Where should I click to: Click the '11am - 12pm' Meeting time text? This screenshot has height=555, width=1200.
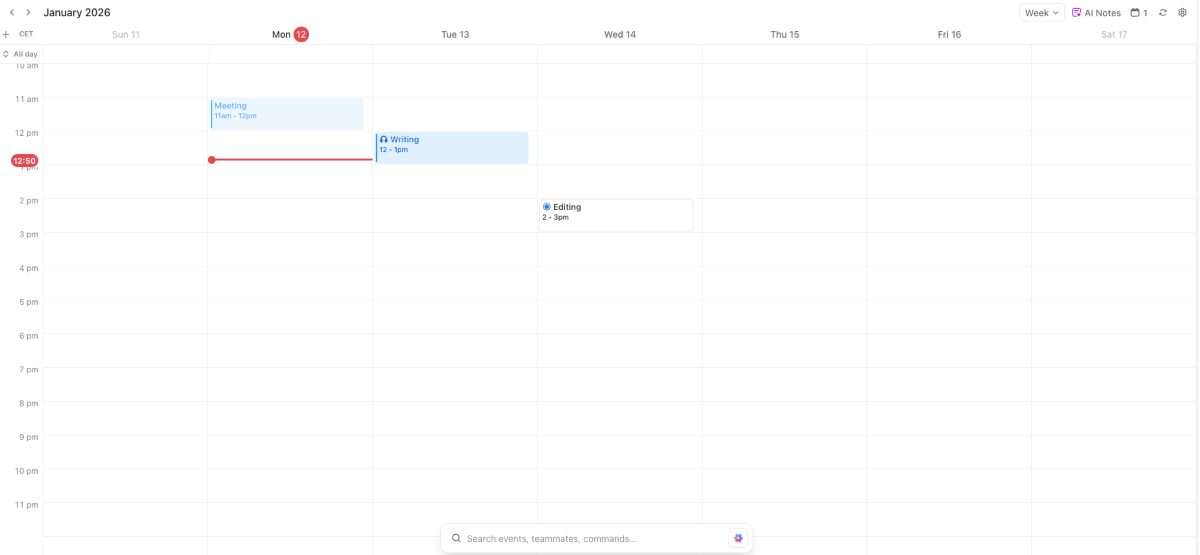point(235,116)
